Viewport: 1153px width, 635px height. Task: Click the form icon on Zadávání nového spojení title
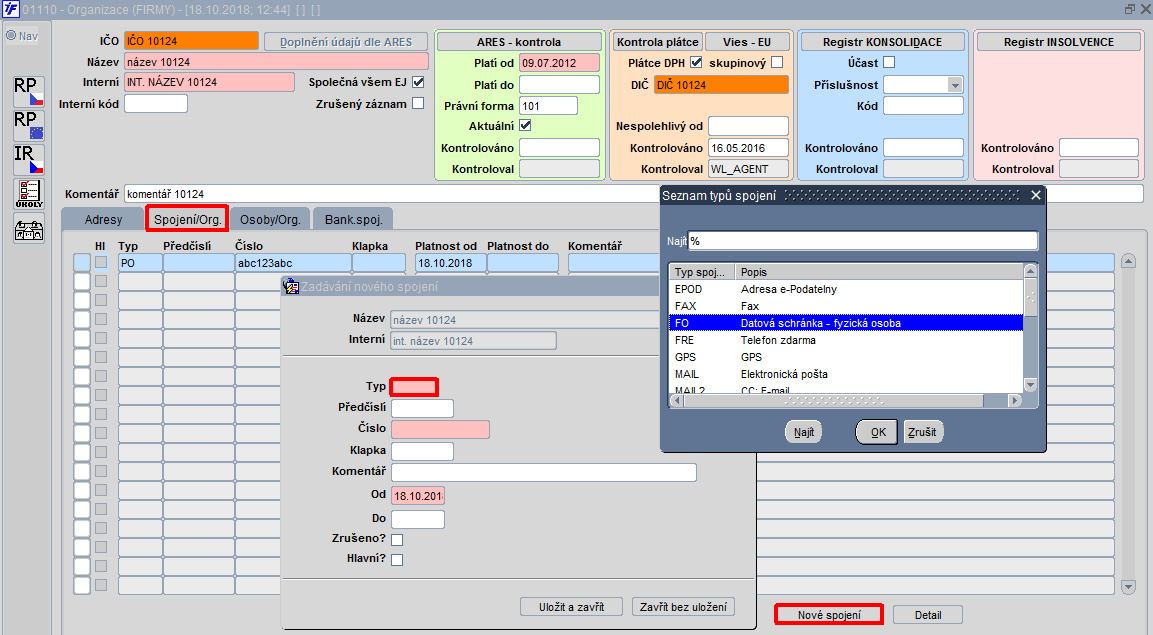pyautogui.click(x=291, y=286)
